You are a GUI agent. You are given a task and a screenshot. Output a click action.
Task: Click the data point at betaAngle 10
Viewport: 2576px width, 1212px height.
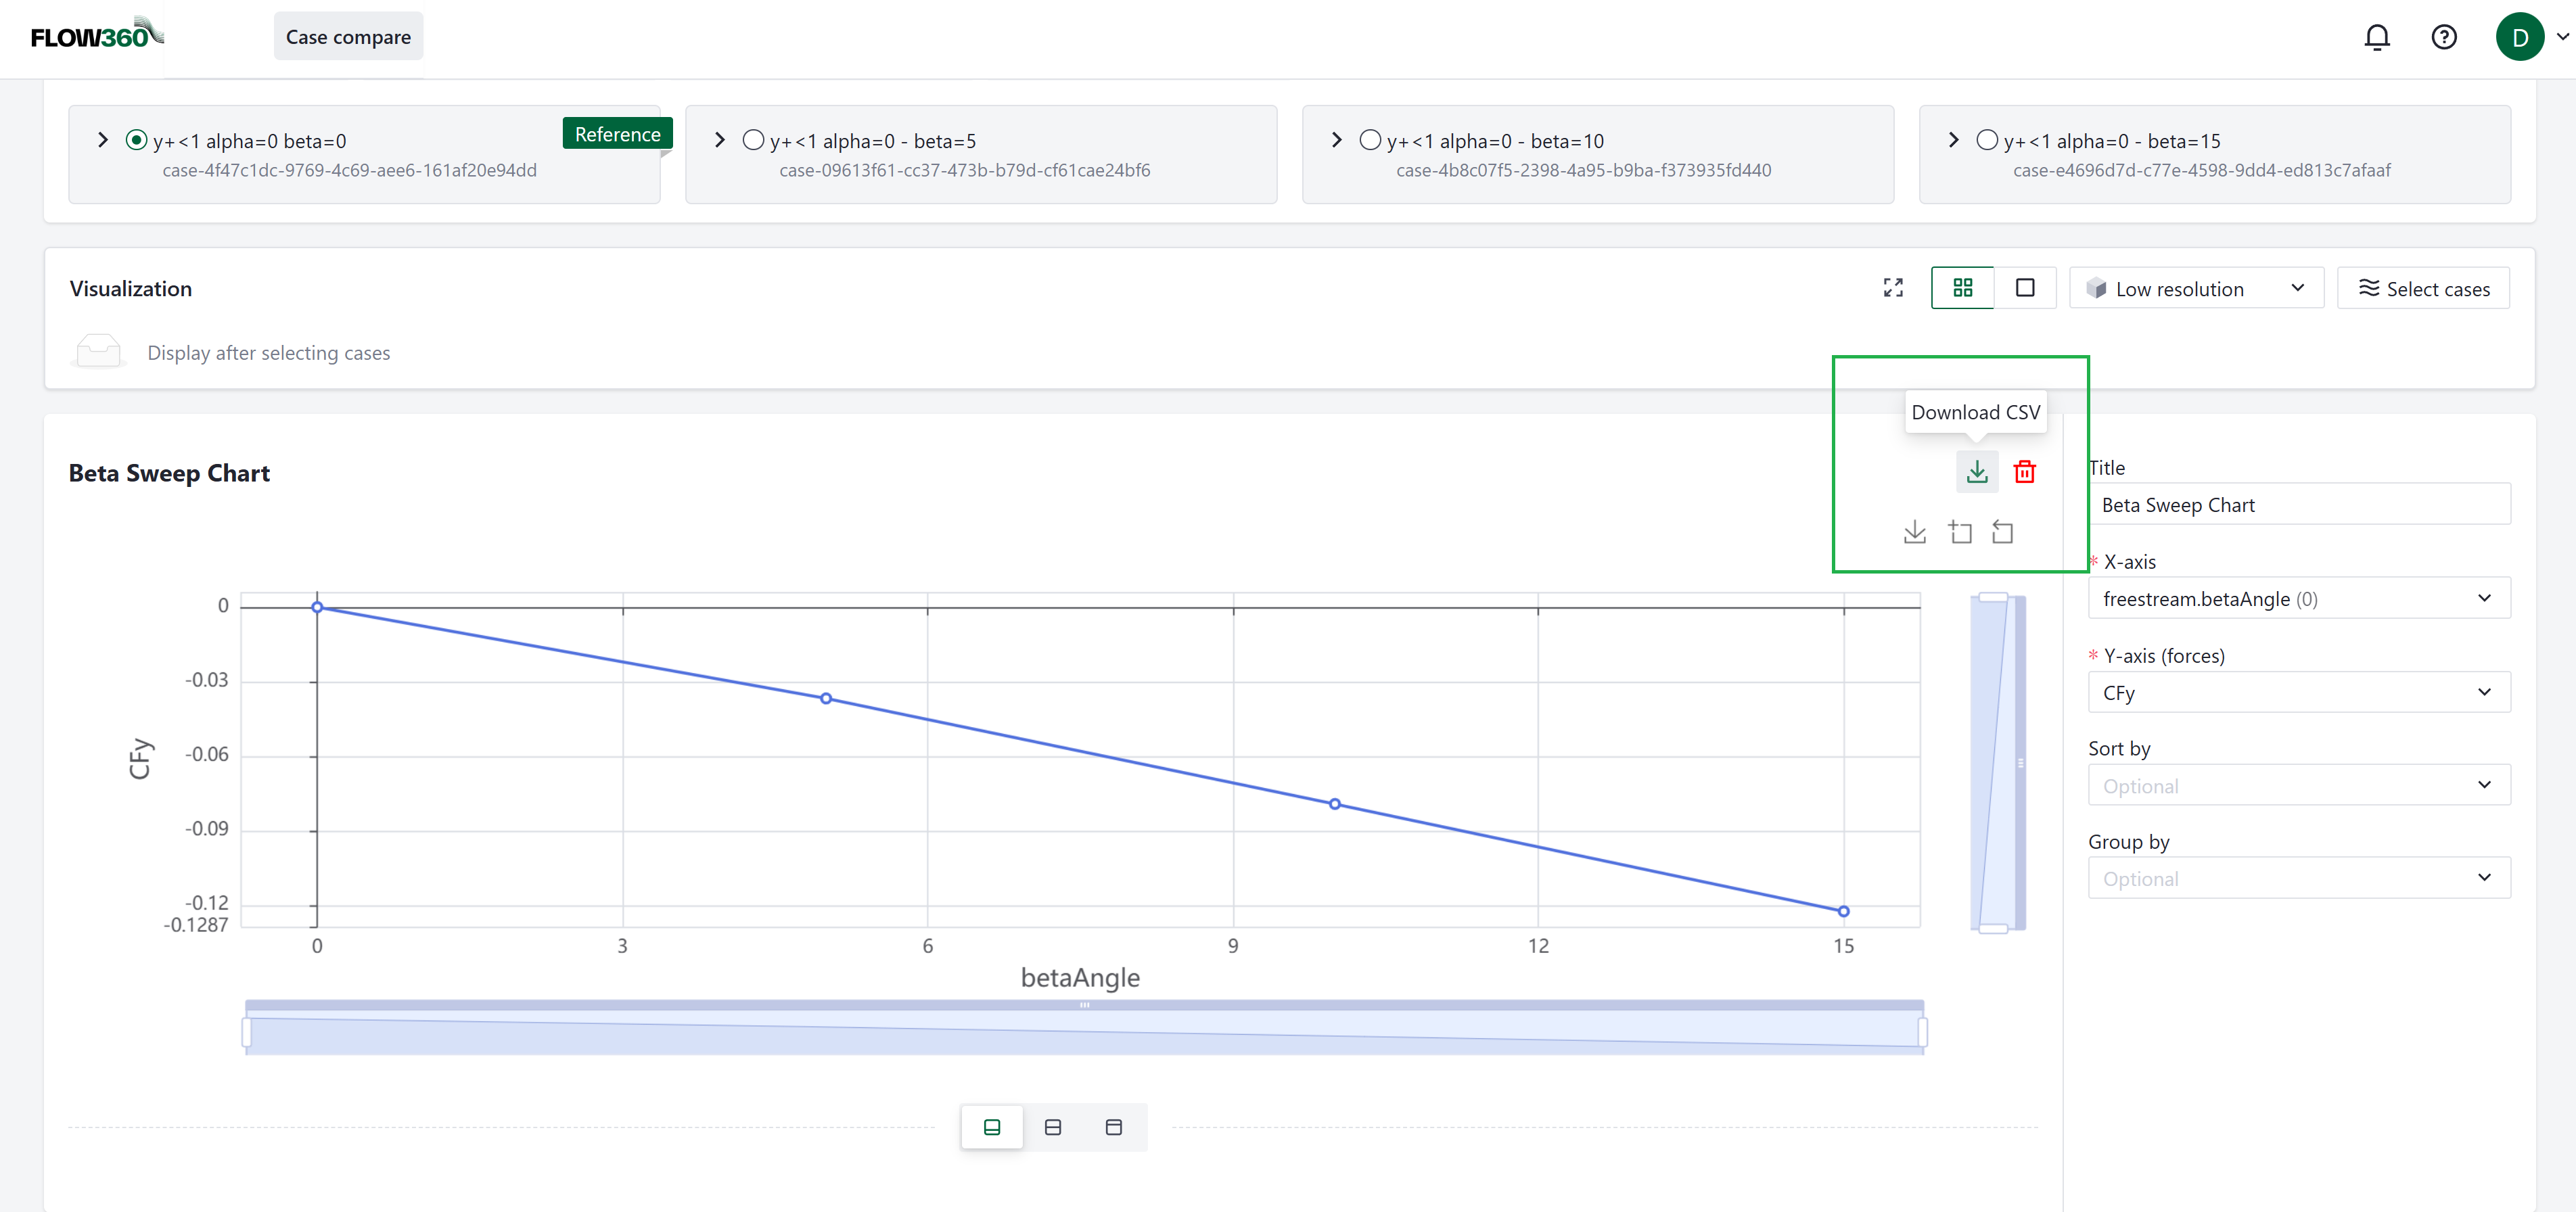pos(1334,804)
